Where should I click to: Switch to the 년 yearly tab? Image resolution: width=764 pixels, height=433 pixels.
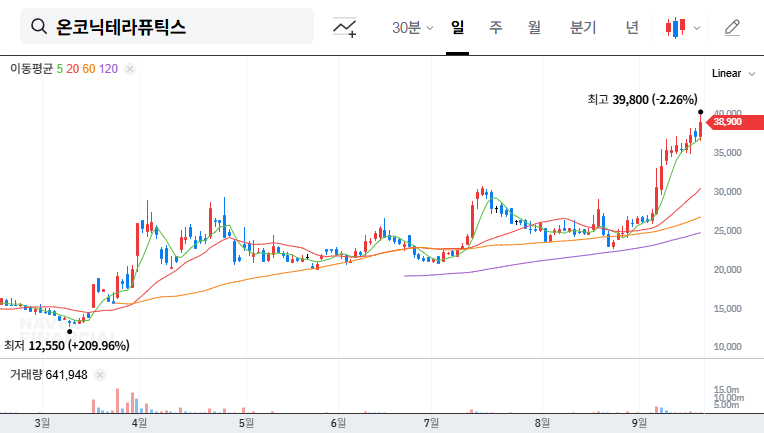632,27
